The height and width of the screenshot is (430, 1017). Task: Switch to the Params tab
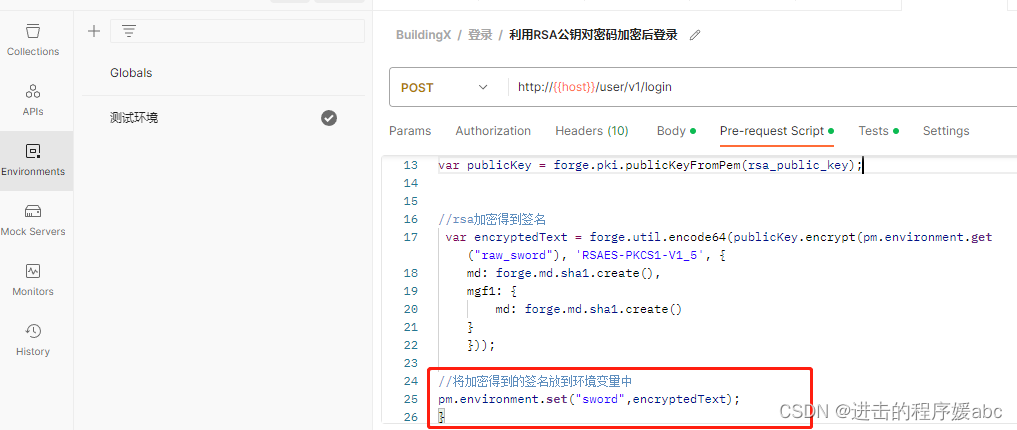(x=410, y=131)
